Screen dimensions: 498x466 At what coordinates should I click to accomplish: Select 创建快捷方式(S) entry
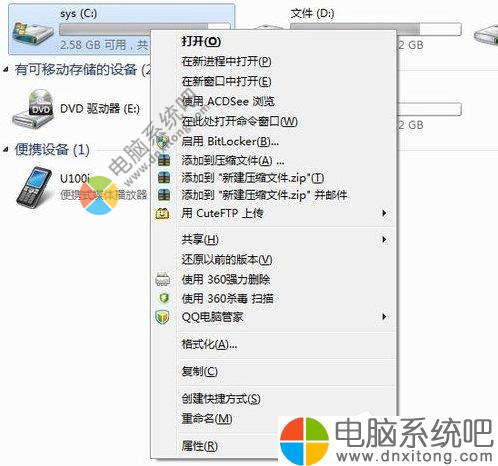click(x=221, y=399)
